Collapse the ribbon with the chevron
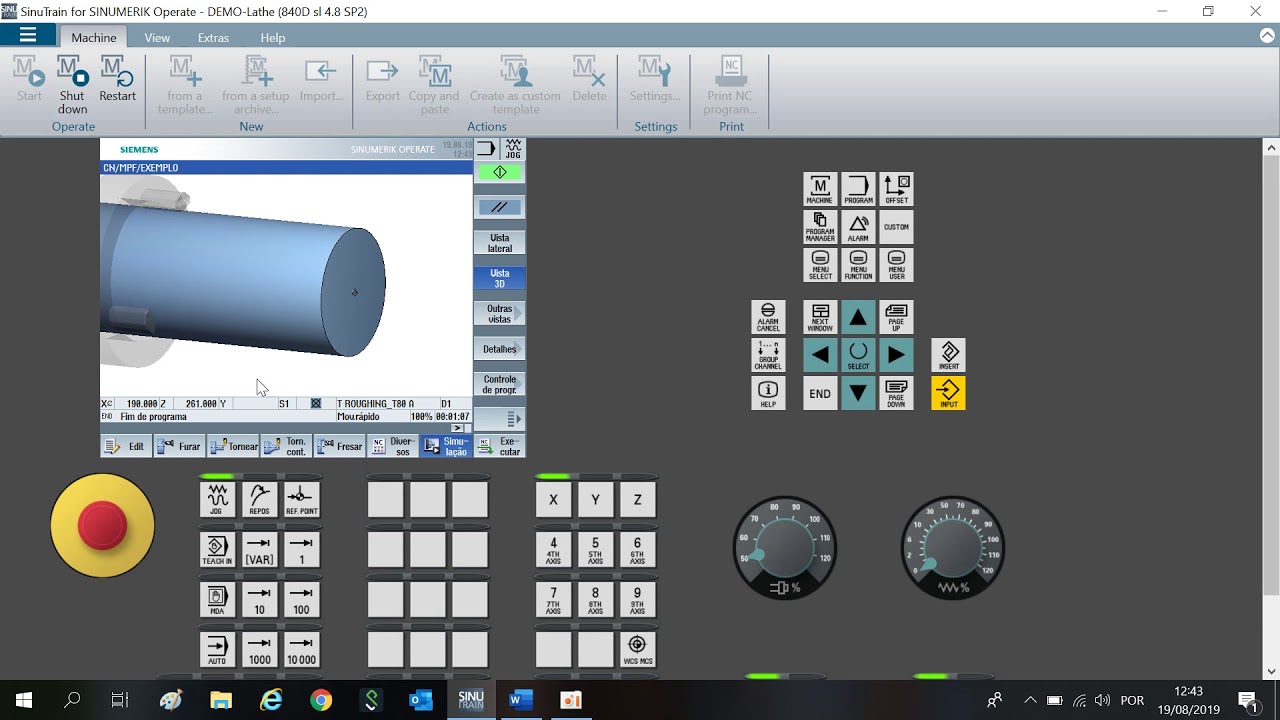The image size is (1280, 720). 1267,36
